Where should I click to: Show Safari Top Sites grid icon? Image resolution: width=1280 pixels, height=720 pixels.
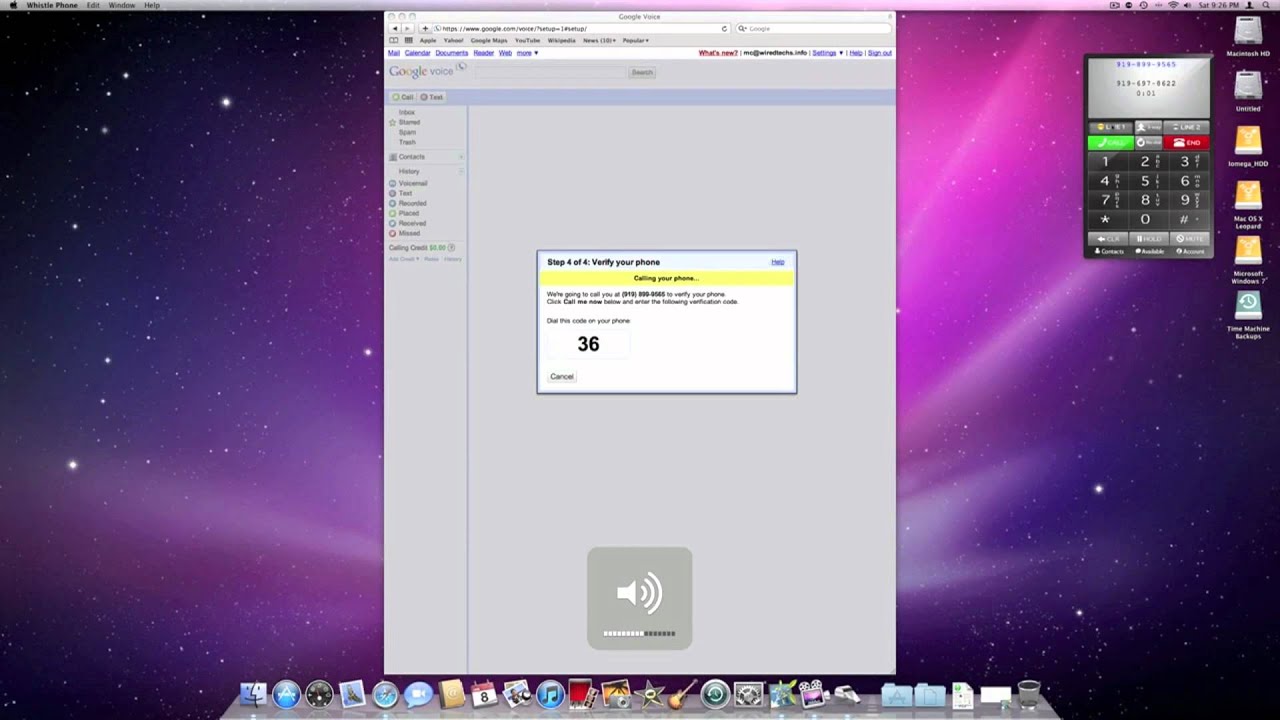click(x=408, y=40)
